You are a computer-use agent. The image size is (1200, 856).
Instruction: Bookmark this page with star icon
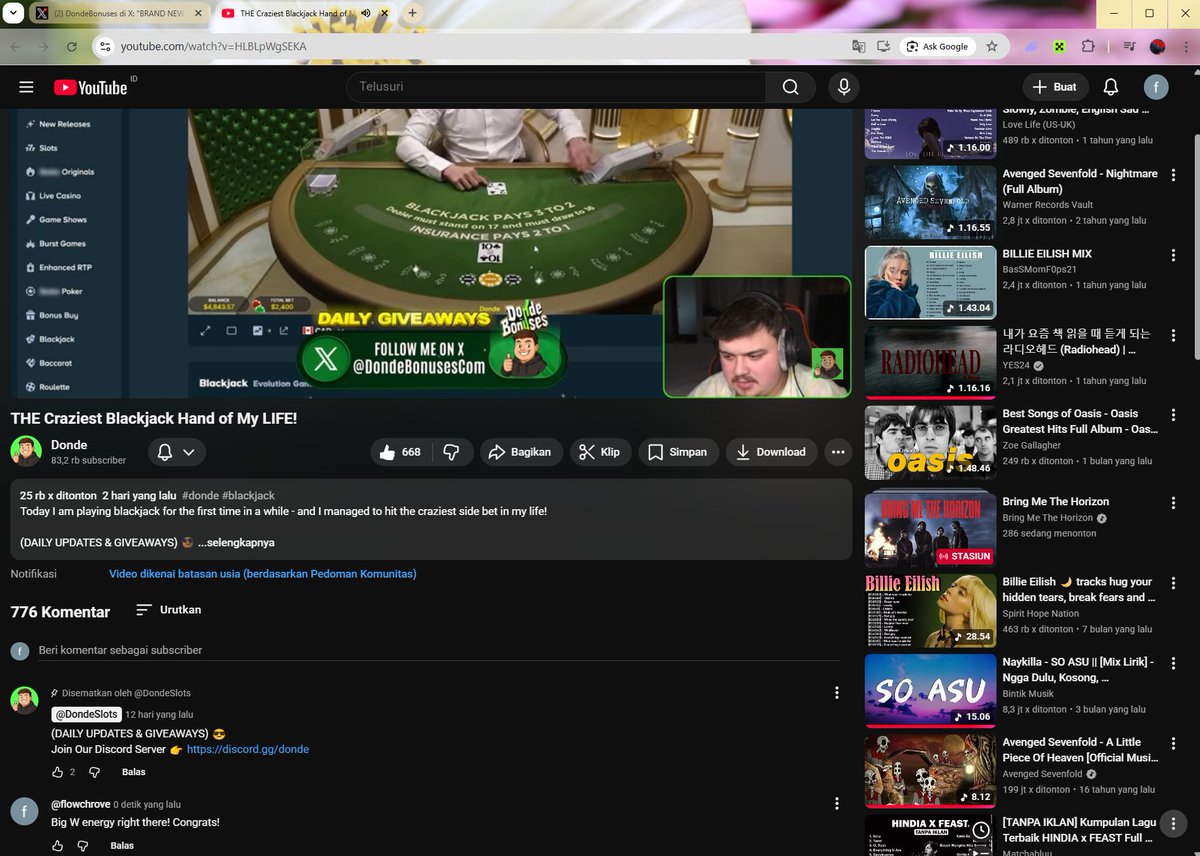[992, 46]
